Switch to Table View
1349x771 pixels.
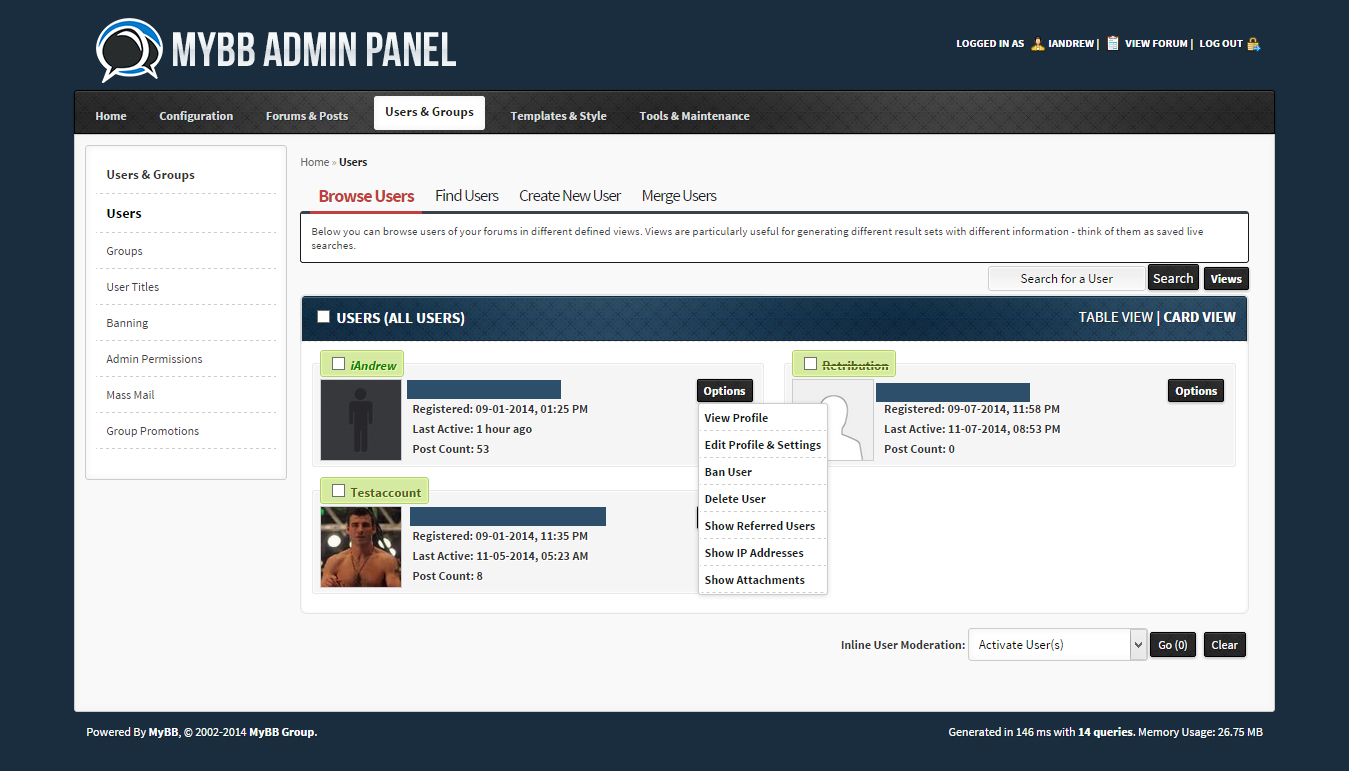[x=1115, y=317]
